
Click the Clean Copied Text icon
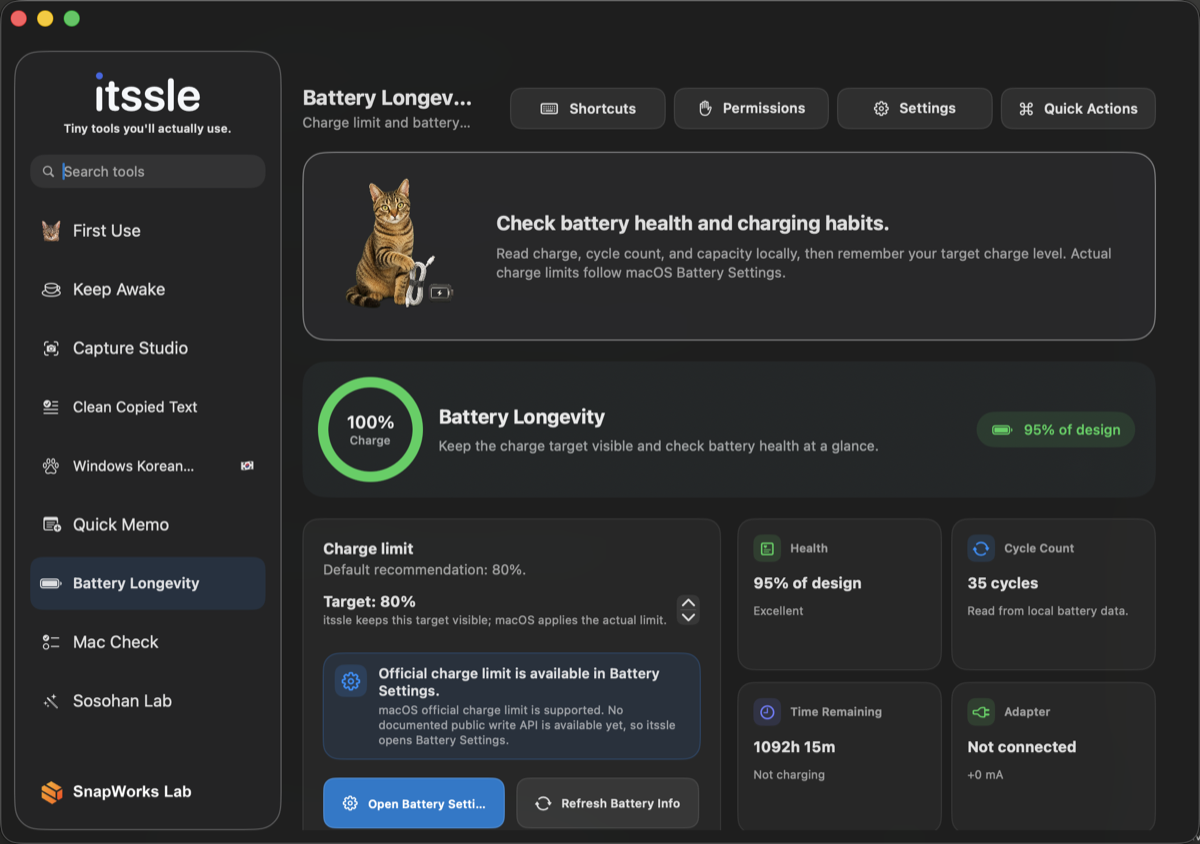[x=51, y=407]
